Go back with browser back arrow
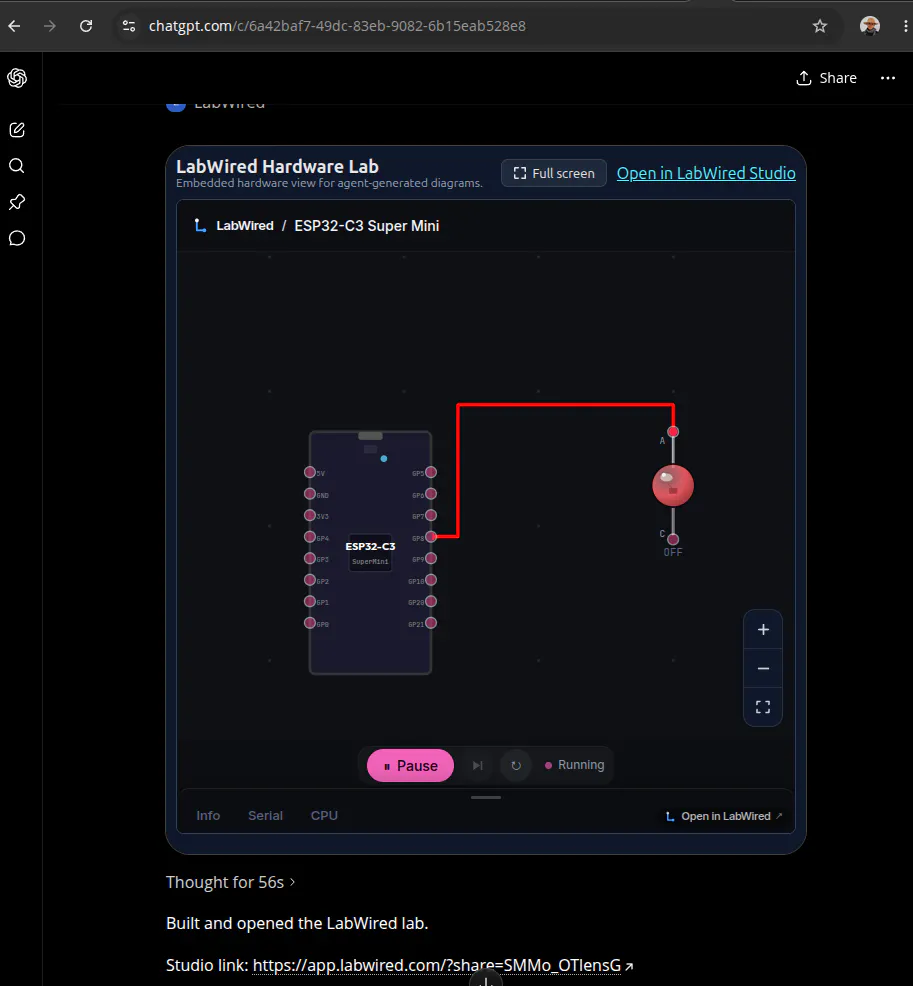The width and height of the screenshot is (913, 986). pyautogui.click(x=14, y=26)
